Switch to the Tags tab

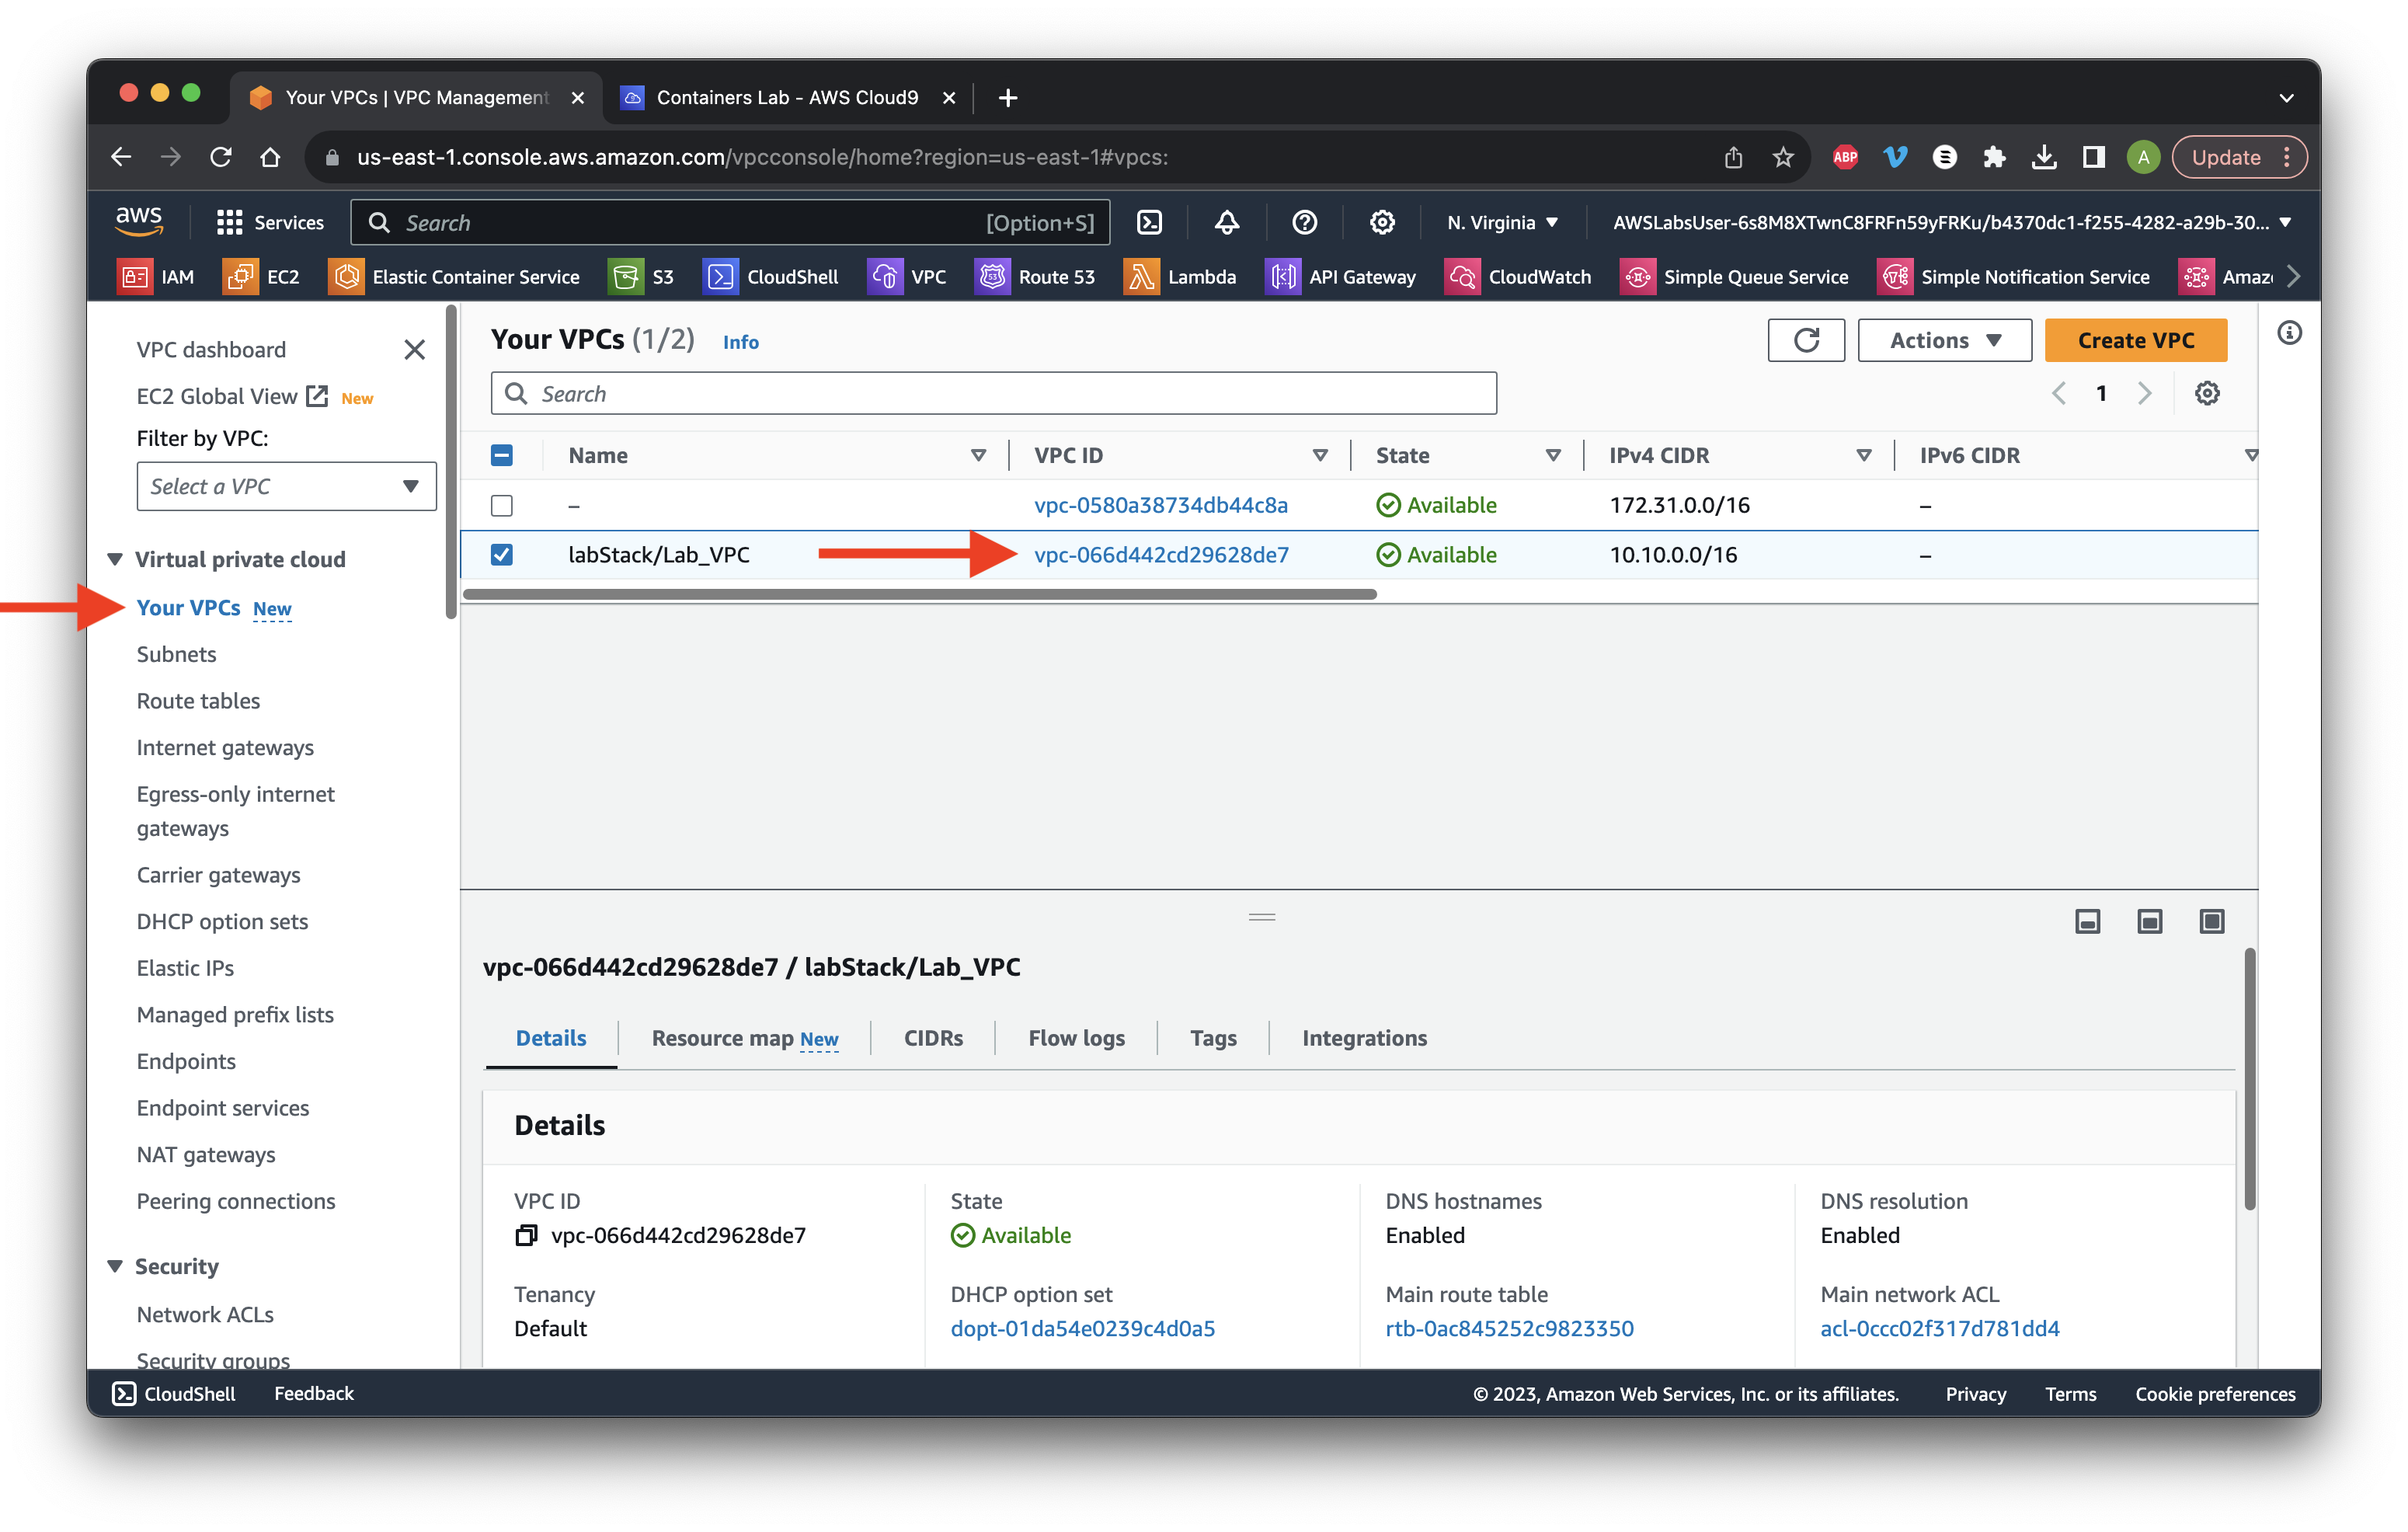(1213, 1038)
